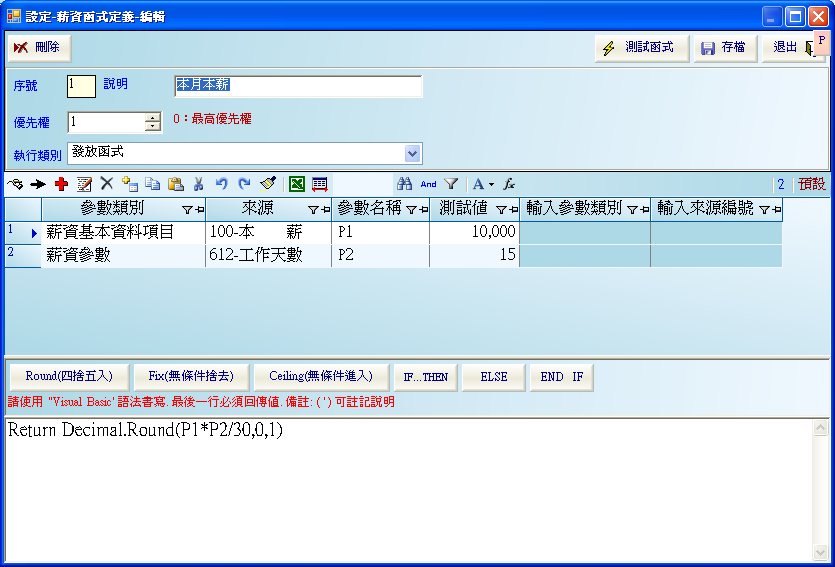Click the fx formula icon
The height and width of the screenshot is (567, 835).
coord(509,184)
